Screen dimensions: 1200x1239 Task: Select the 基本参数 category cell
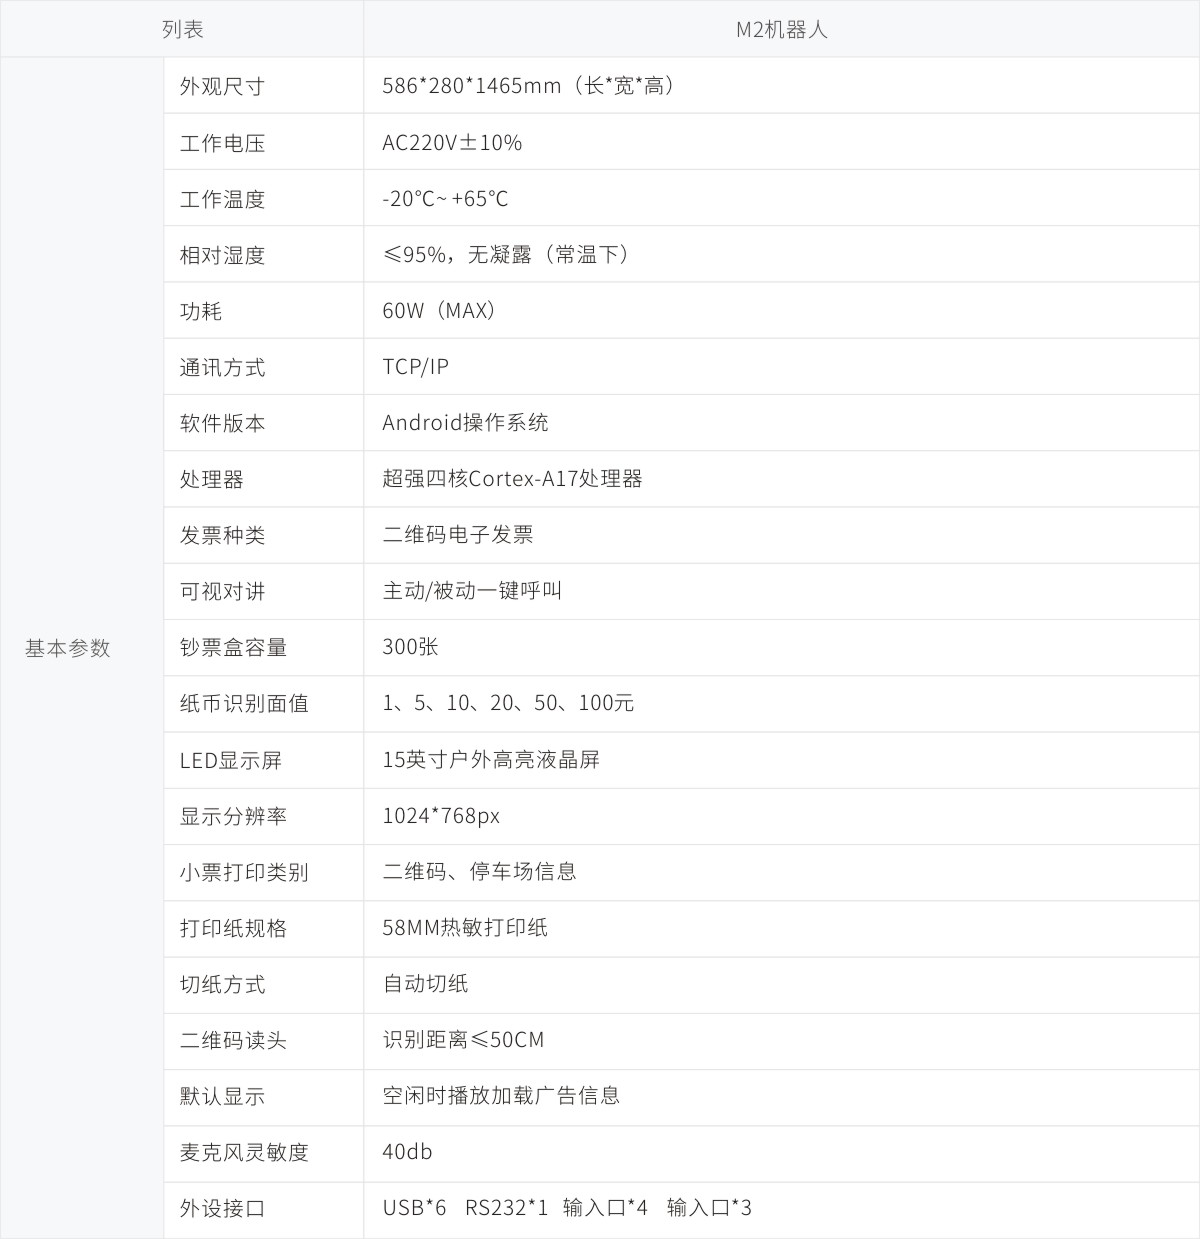coord(67,648)
